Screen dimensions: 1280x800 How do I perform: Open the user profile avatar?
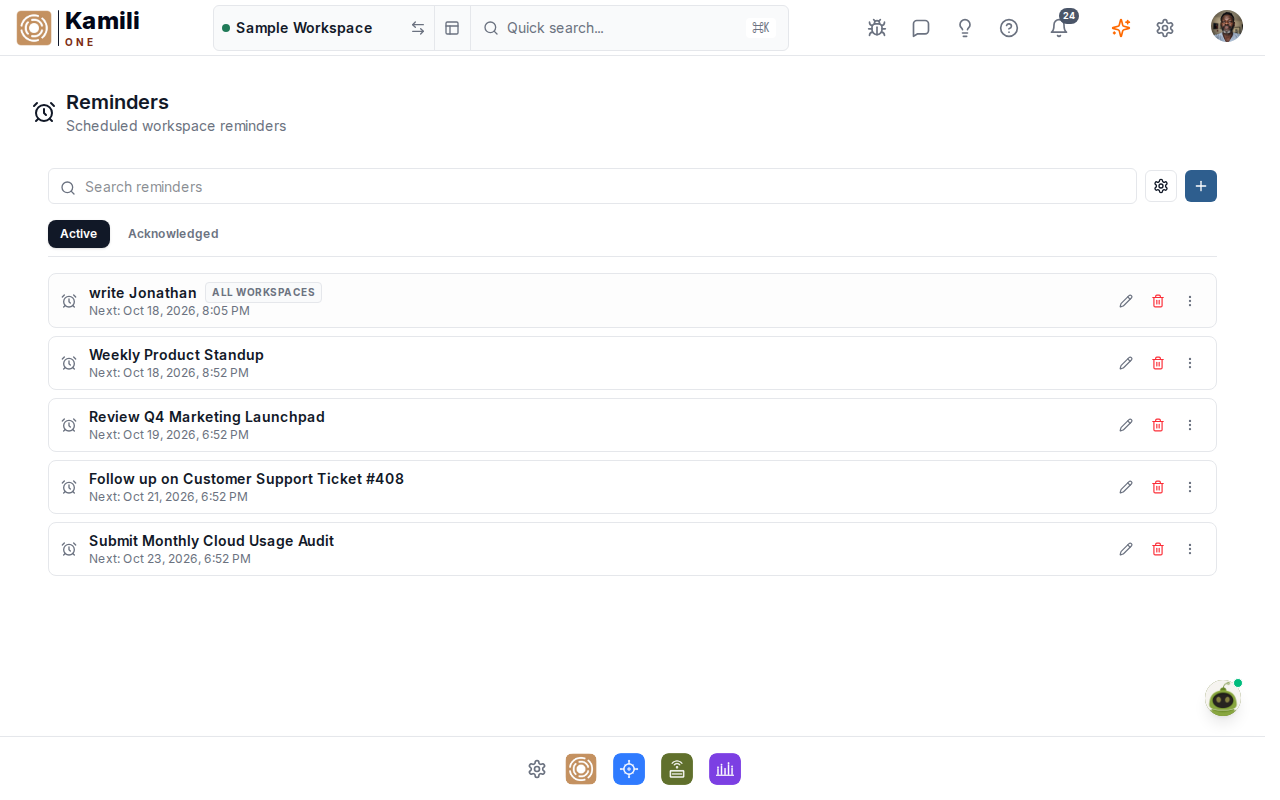coord(1227,27)
